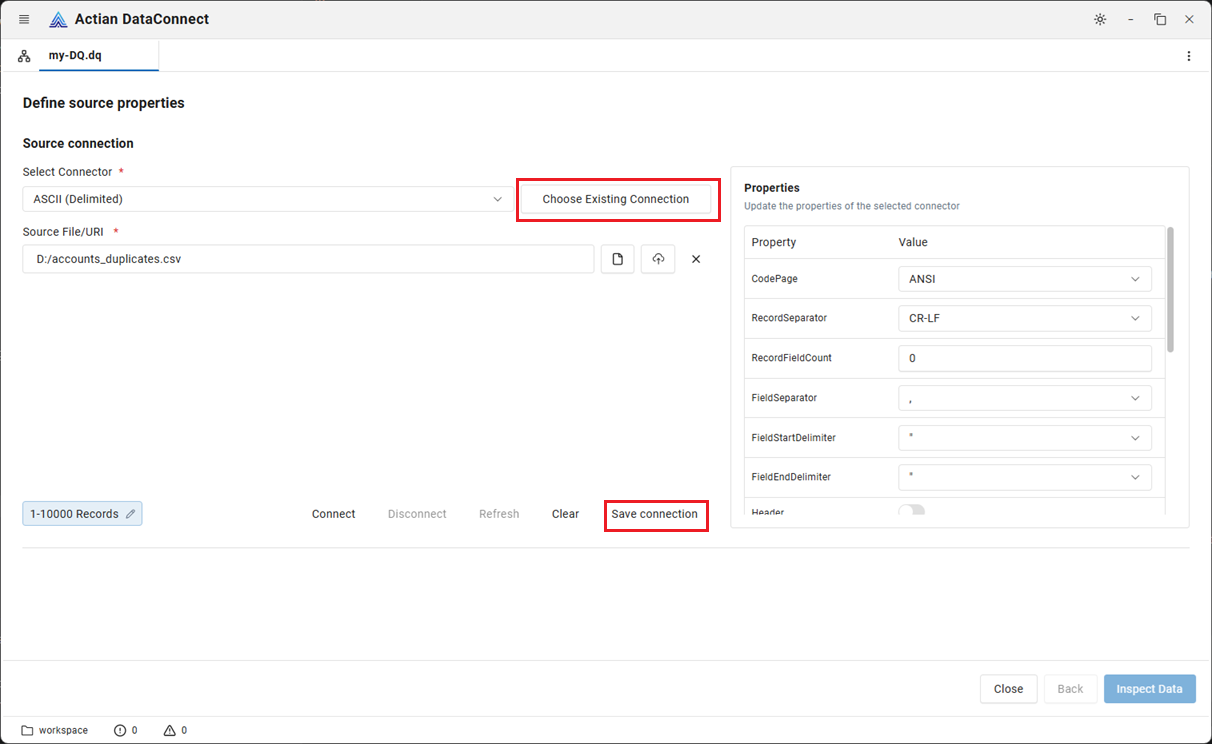Open the workspace folder icon

point(27,730)
